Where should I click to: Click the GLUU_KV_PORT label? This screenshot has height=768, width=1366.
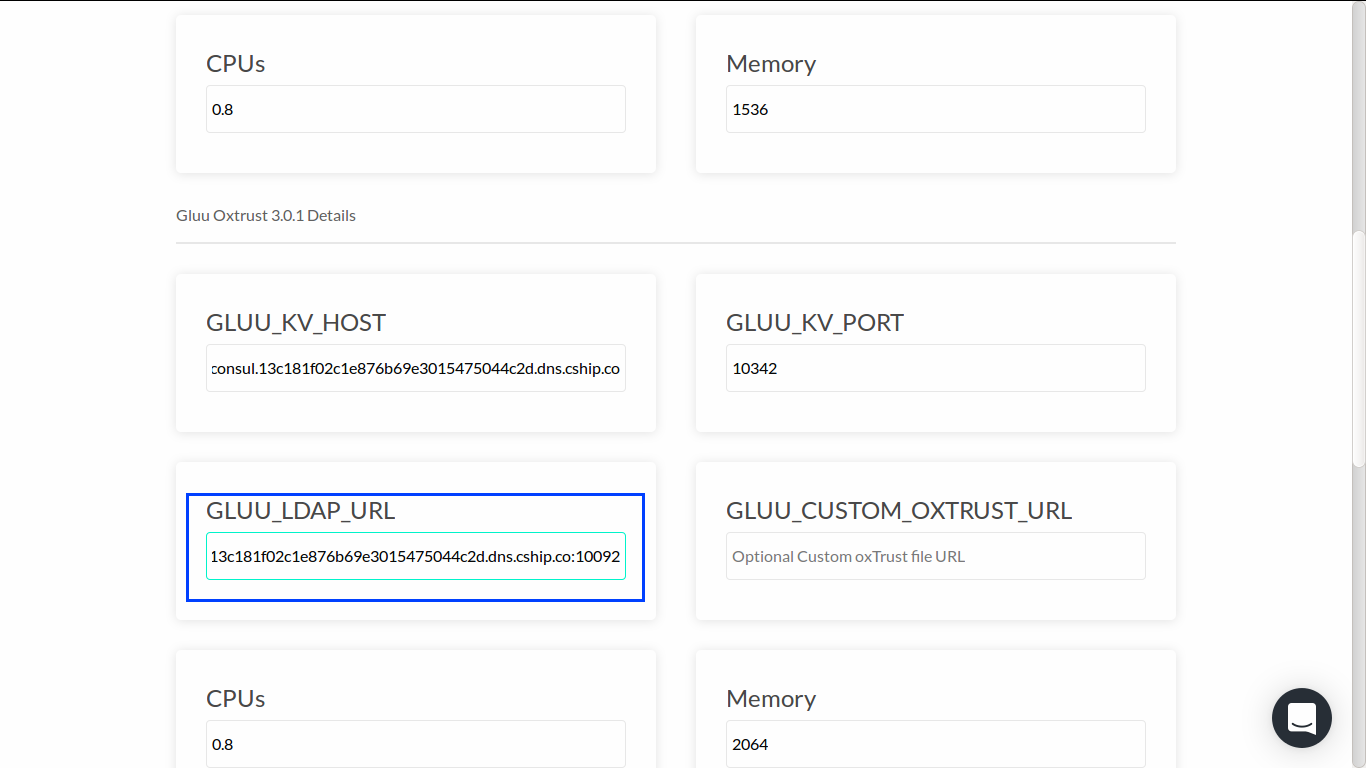coord(815,323)
